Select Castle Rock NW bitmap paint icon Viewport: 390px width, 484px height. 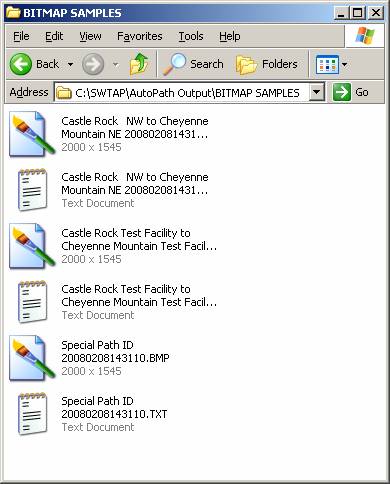pos(31,134)
